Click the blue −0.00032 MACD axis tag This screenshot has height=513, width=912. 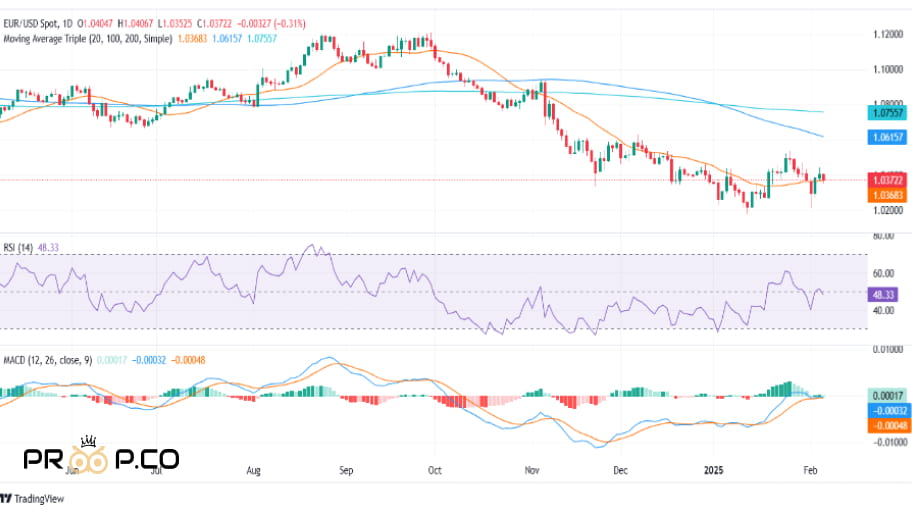(x=887, y=411)
